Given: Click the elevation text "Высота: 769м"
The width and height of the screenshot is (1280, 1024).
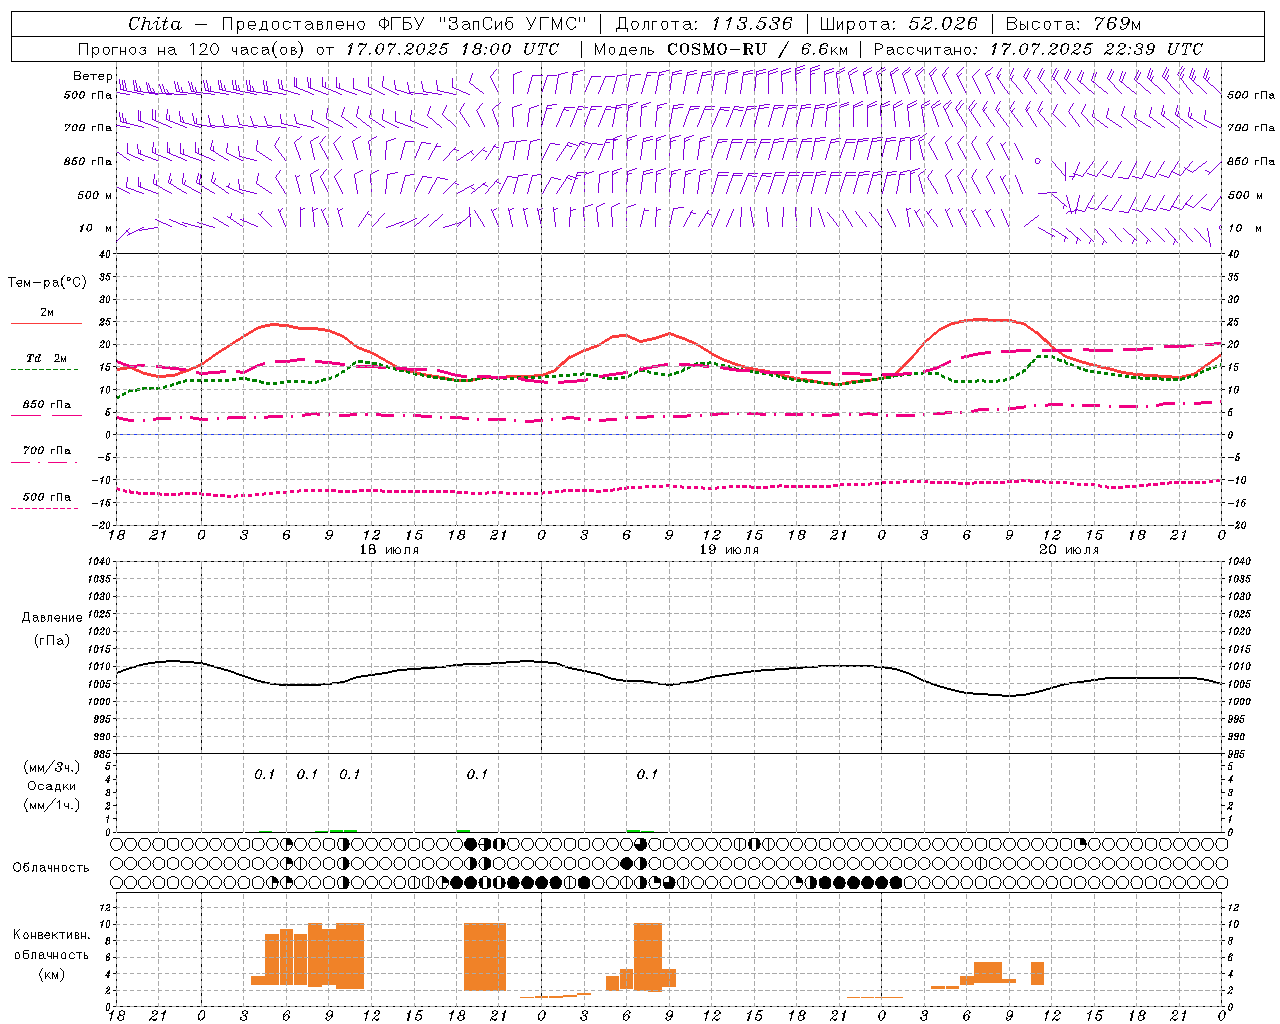Looking at the screenshot, I should [1073, 24].
